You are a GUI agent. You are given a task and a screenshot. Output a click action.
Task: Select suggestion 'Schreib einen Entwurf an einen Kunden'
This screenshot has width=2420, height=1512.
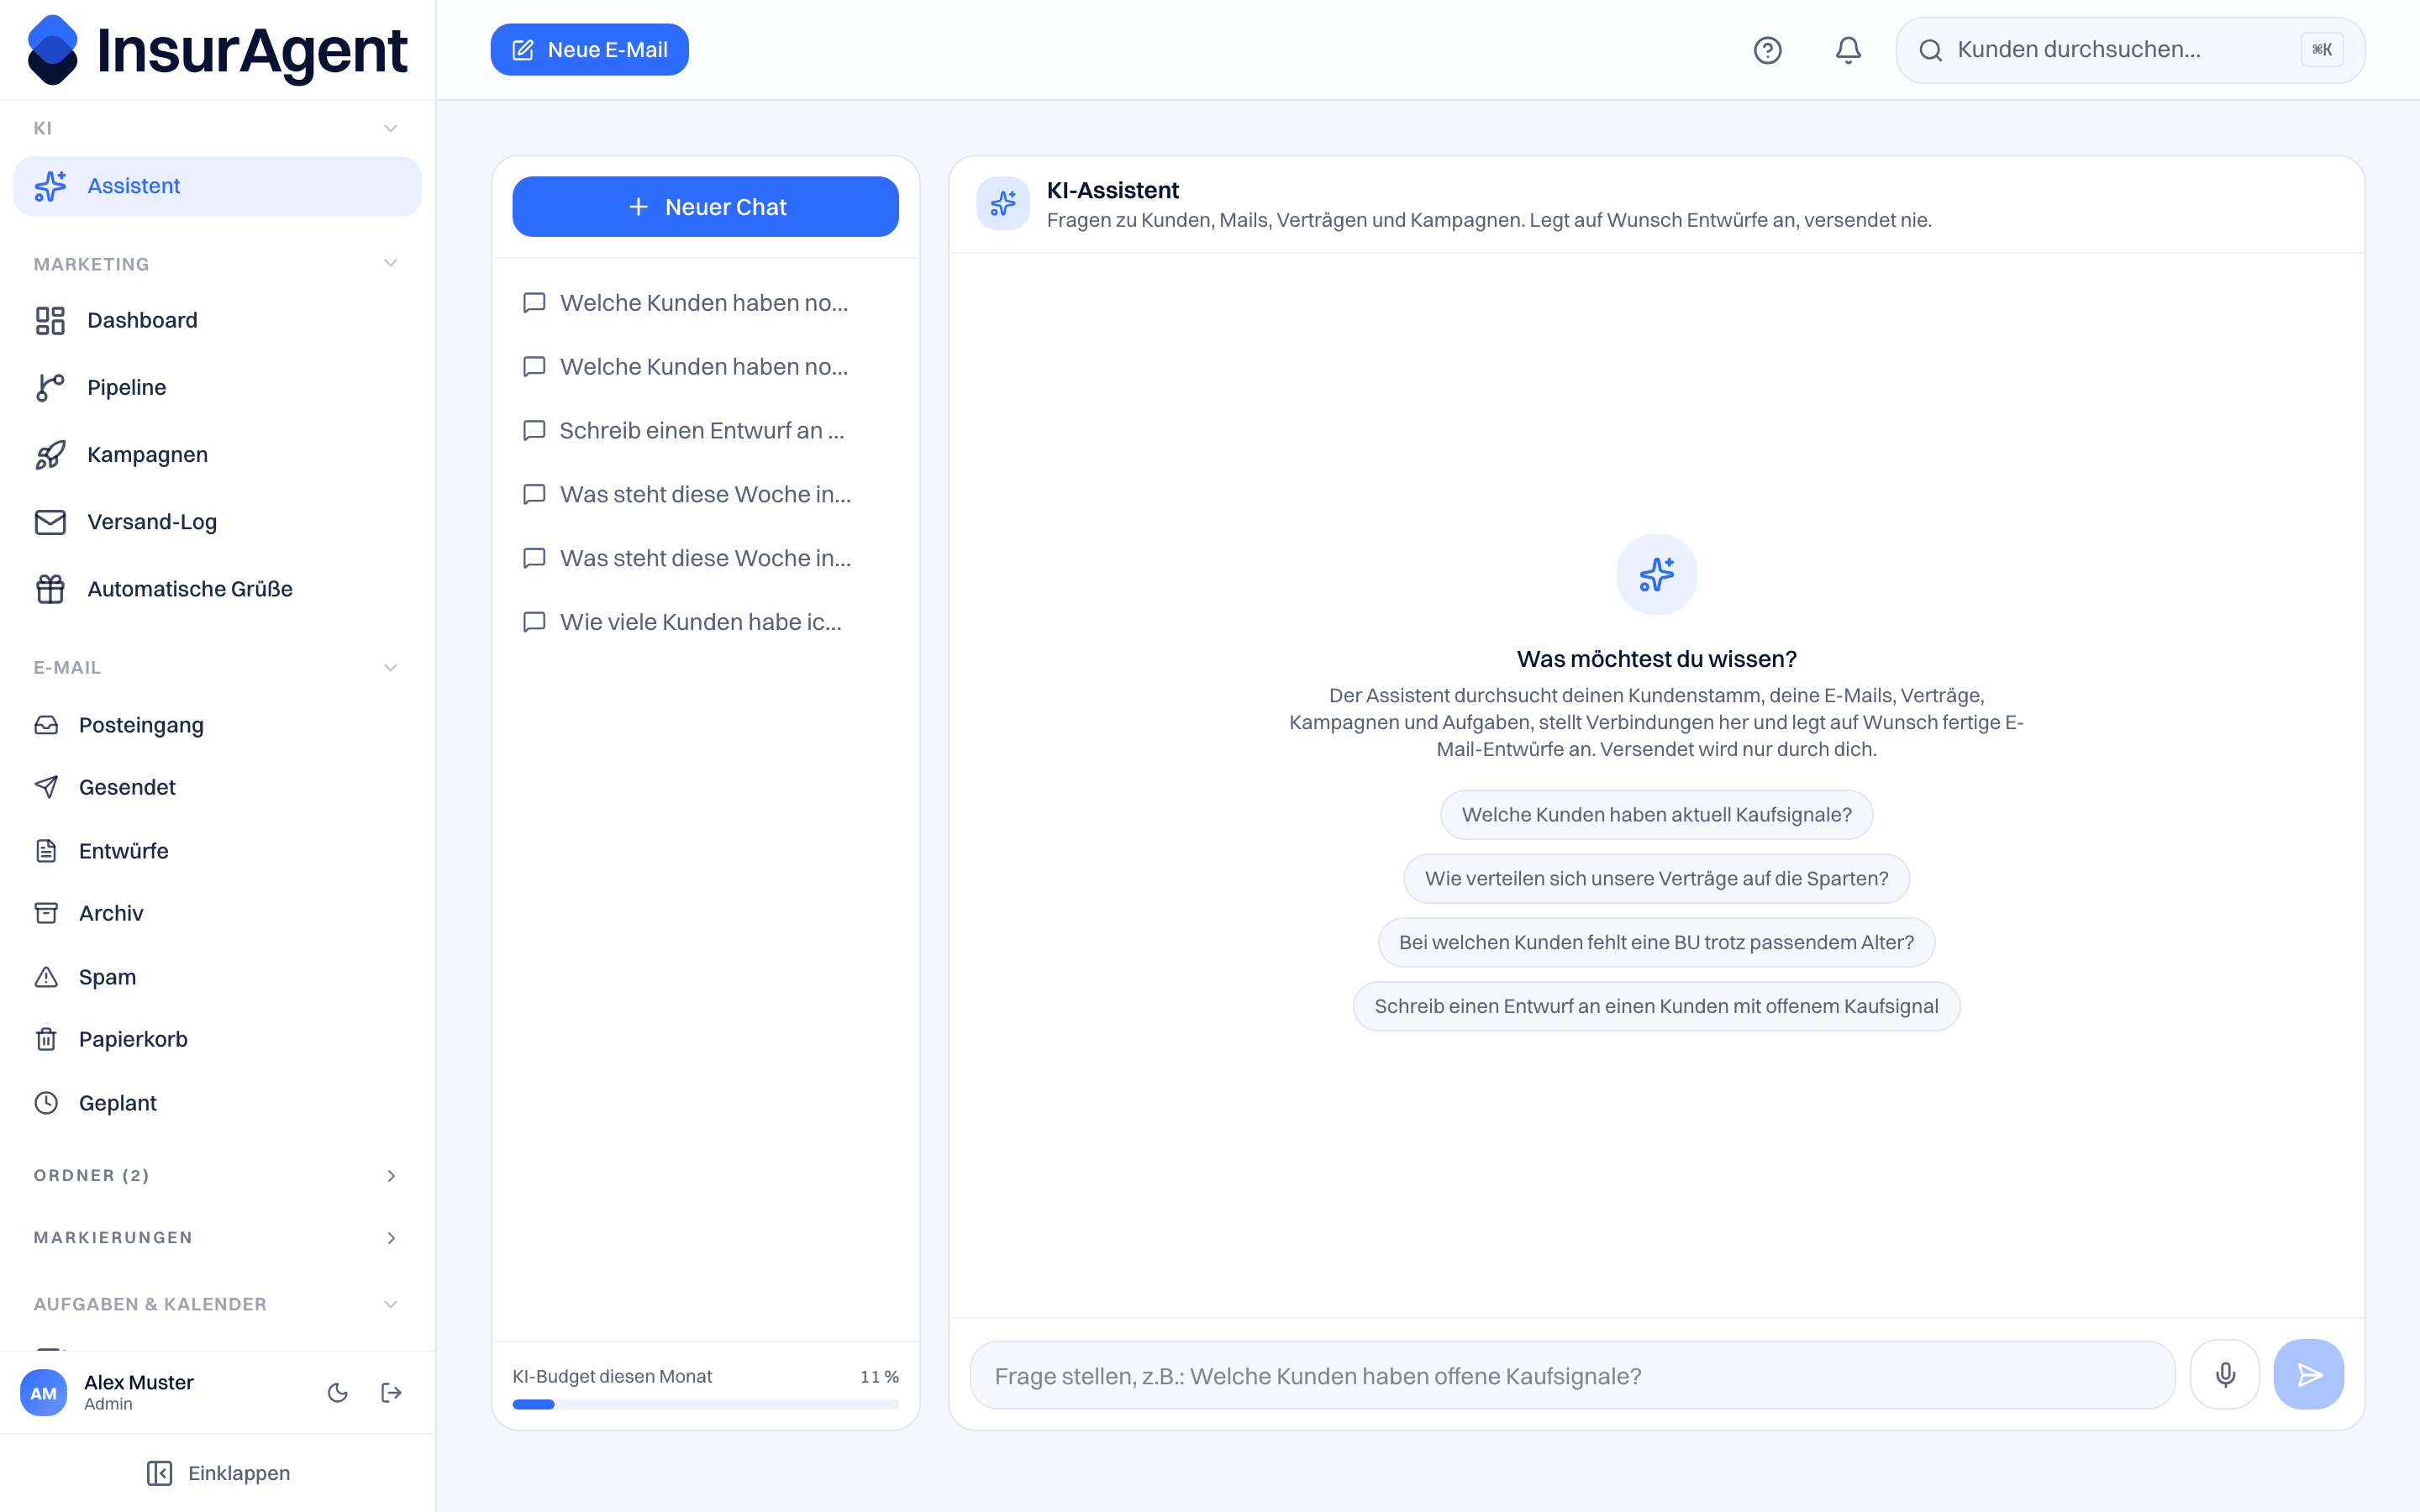(1656, 1006)
